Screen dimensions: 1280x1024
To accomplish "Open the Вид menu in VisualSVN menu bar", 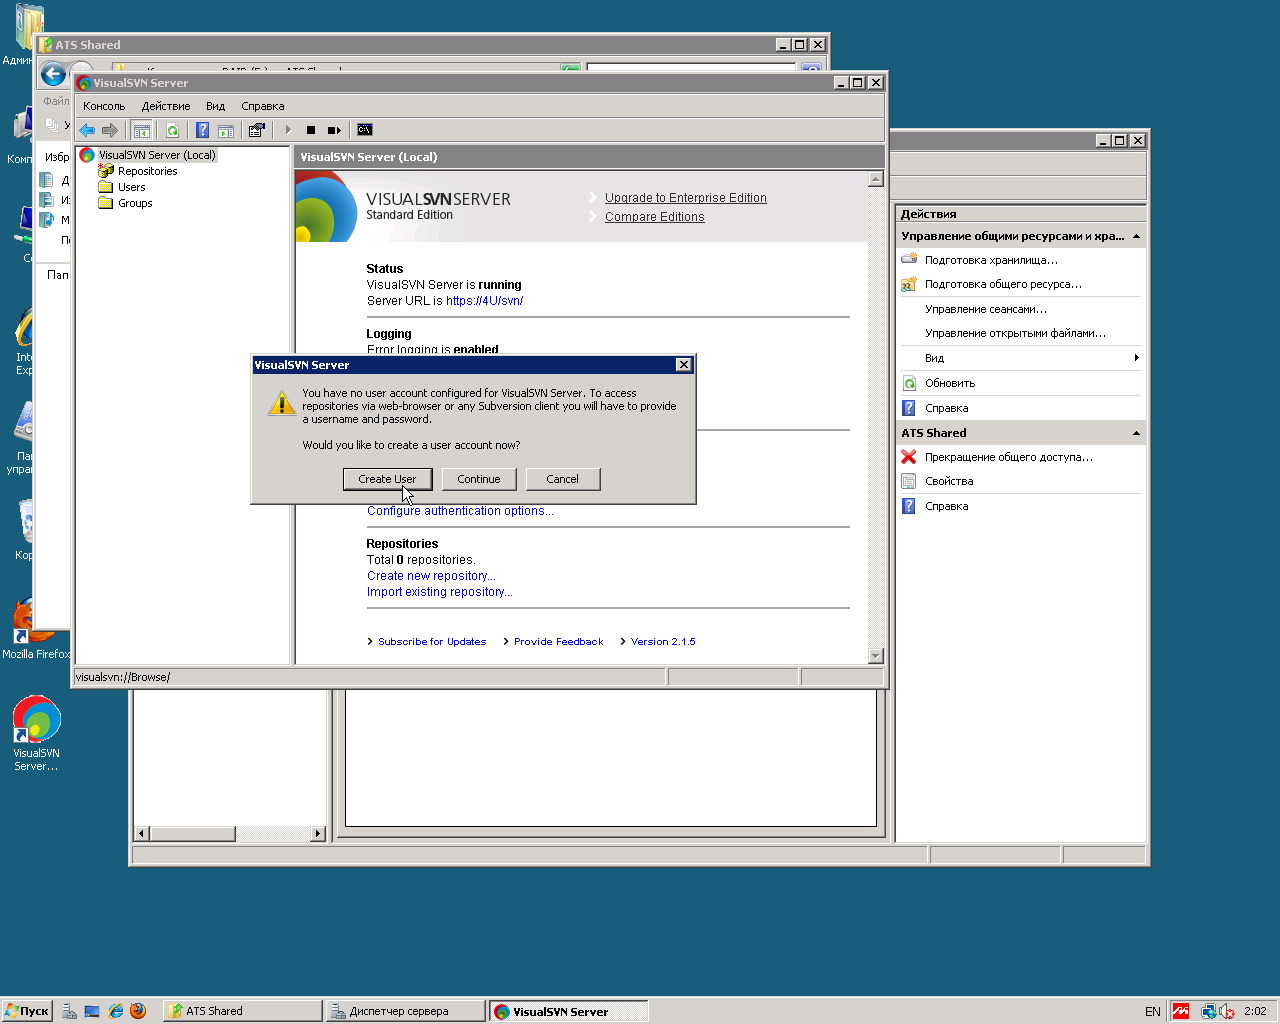I will tap(215, 106).
